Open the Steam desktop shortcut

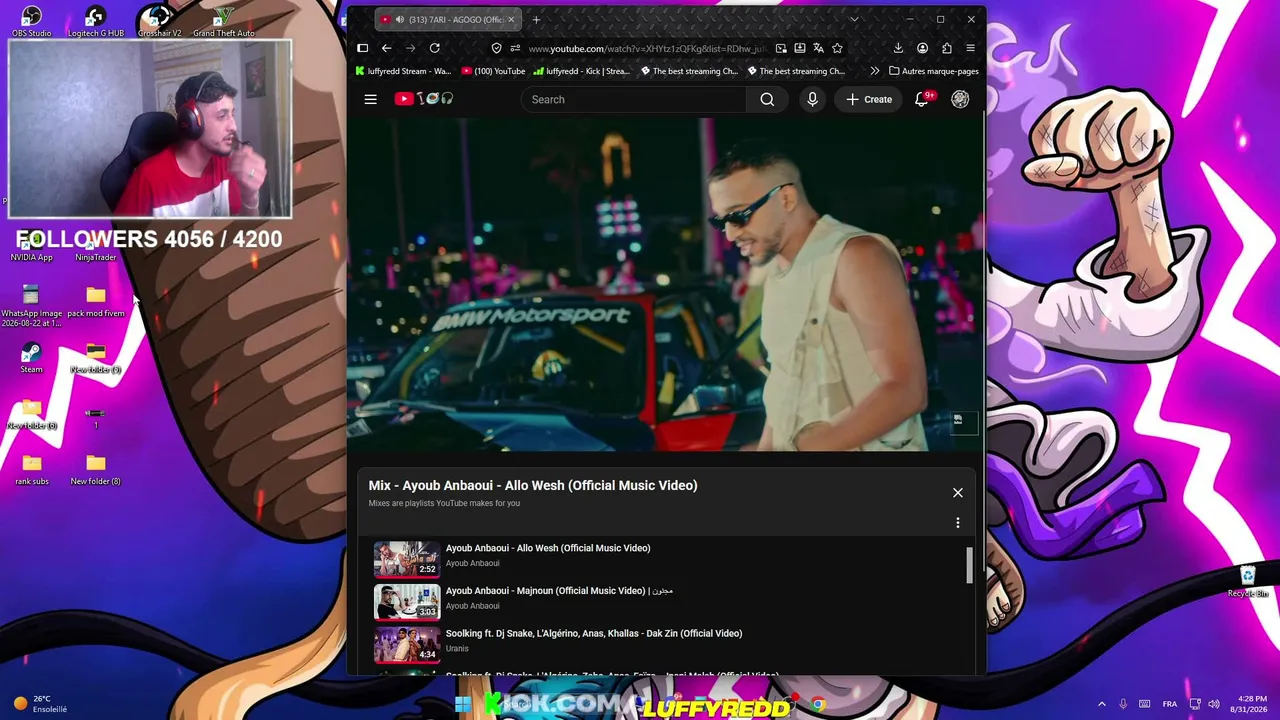coord(31,358)
